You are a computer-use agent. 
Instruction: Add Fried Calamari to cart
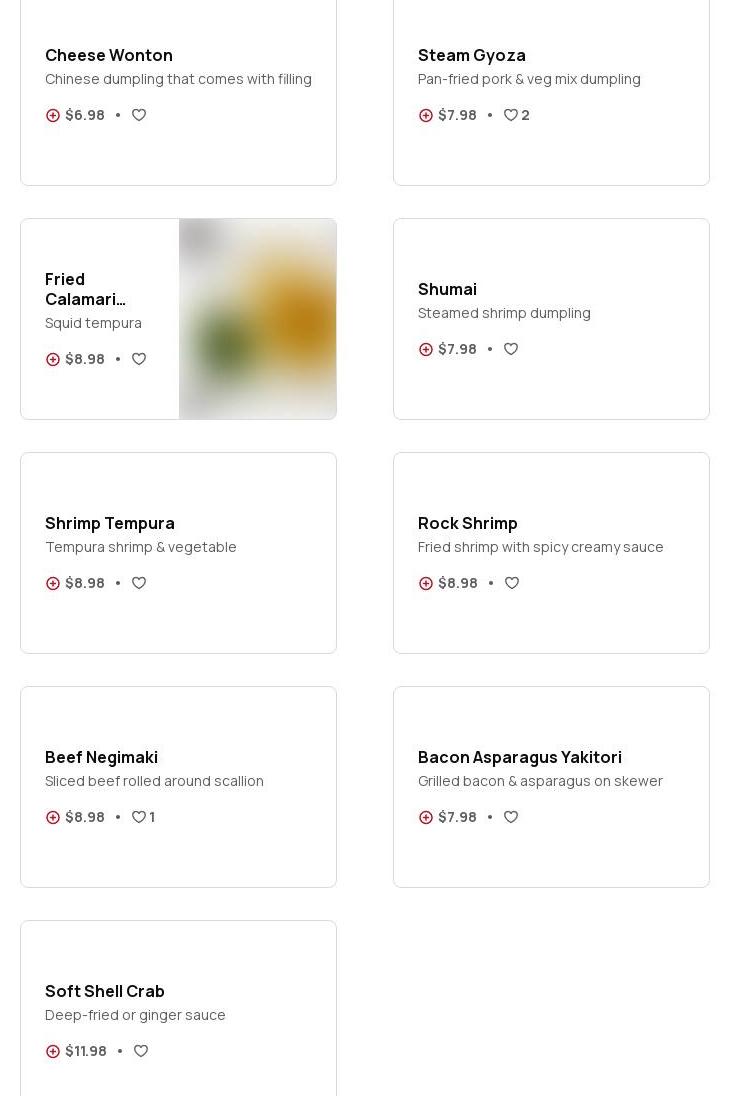(x=53, y=359)
